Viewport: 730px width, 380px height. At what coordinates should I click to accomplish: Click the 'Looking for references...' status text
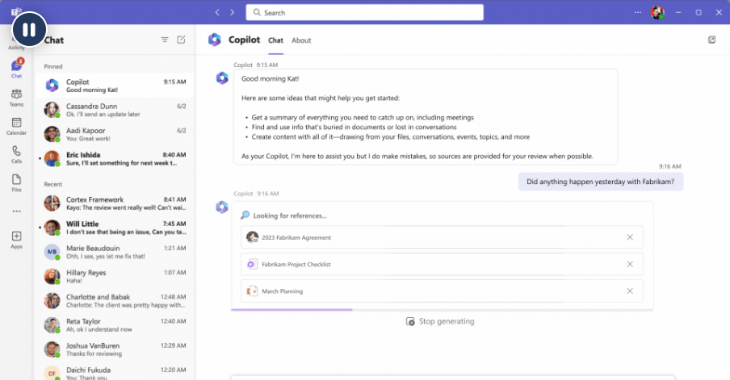click(290, 216)
